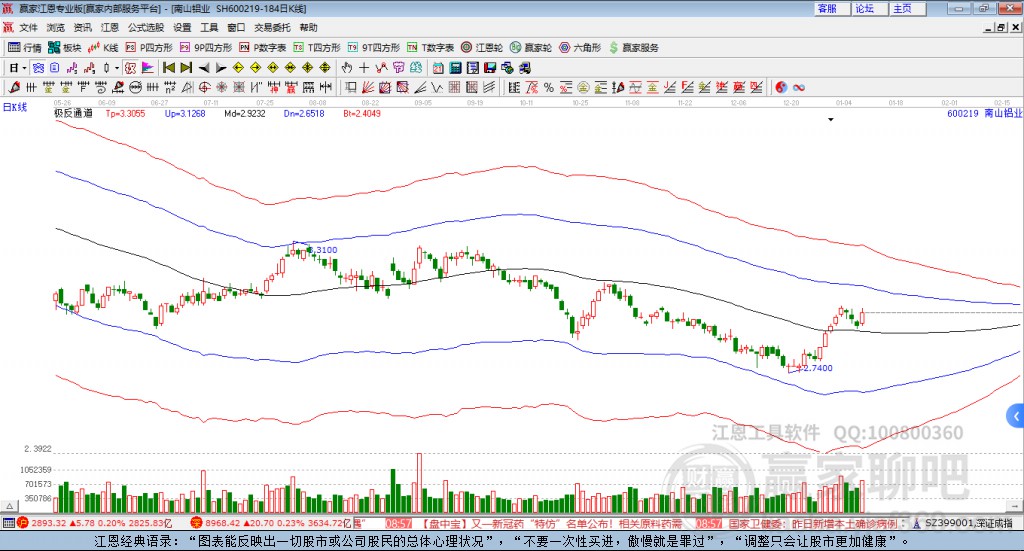Select the percent sign drawing tool
Screen dimensions: 1024x551
pos(549,87)
